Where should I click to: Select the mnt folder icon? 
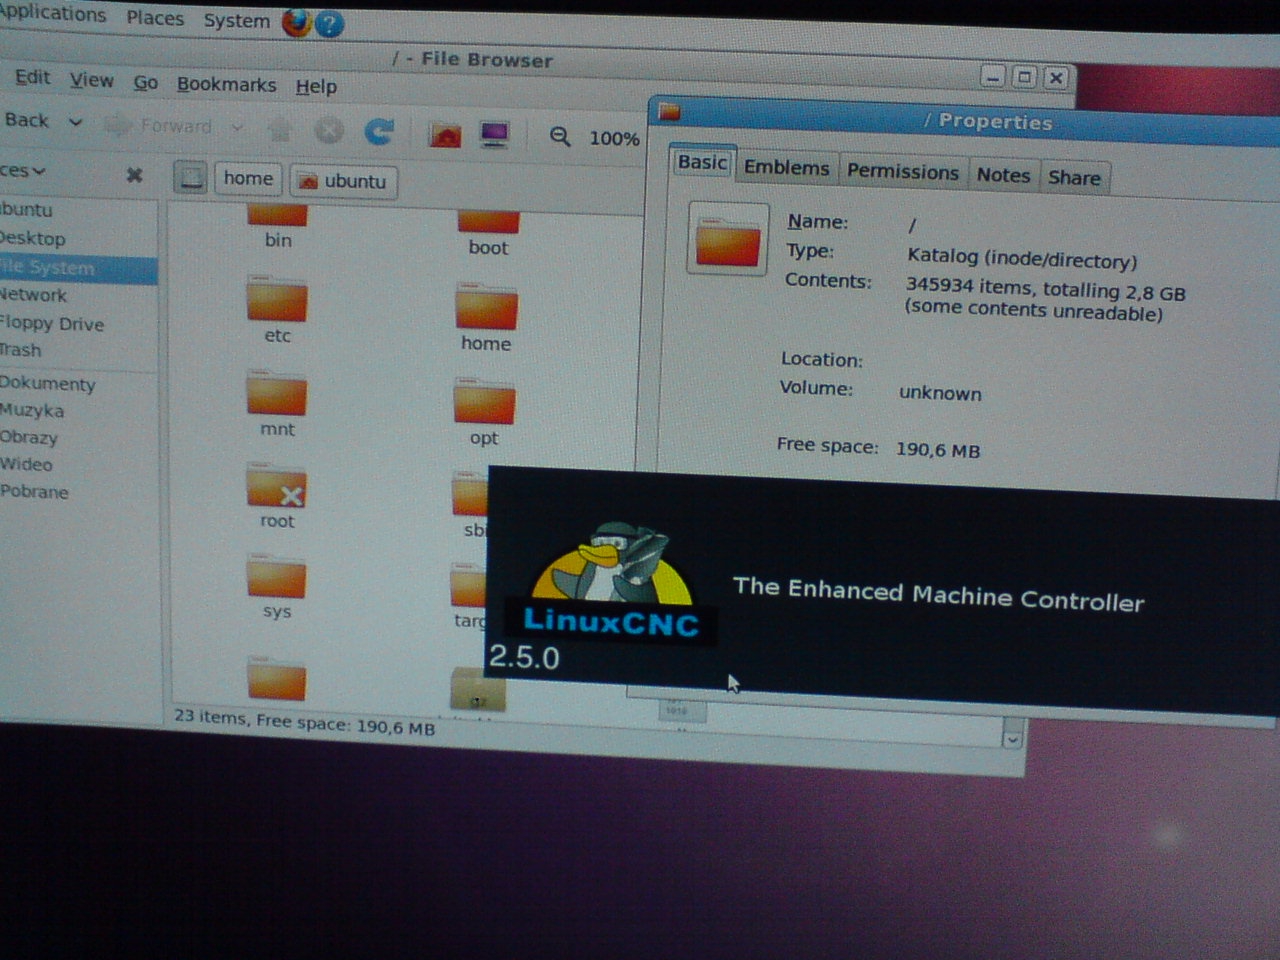pos(277,393)
